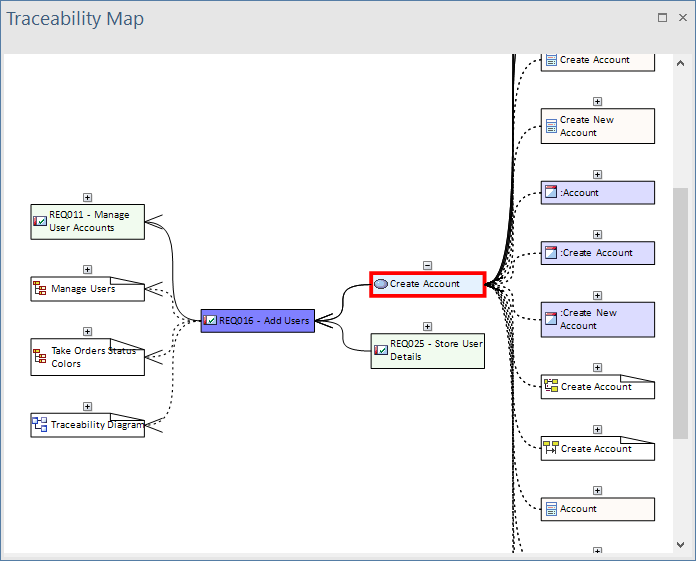This screenshot has width=696, height=561.
Task: Click the vertical scrollbar up arrow
Action: 680,63
